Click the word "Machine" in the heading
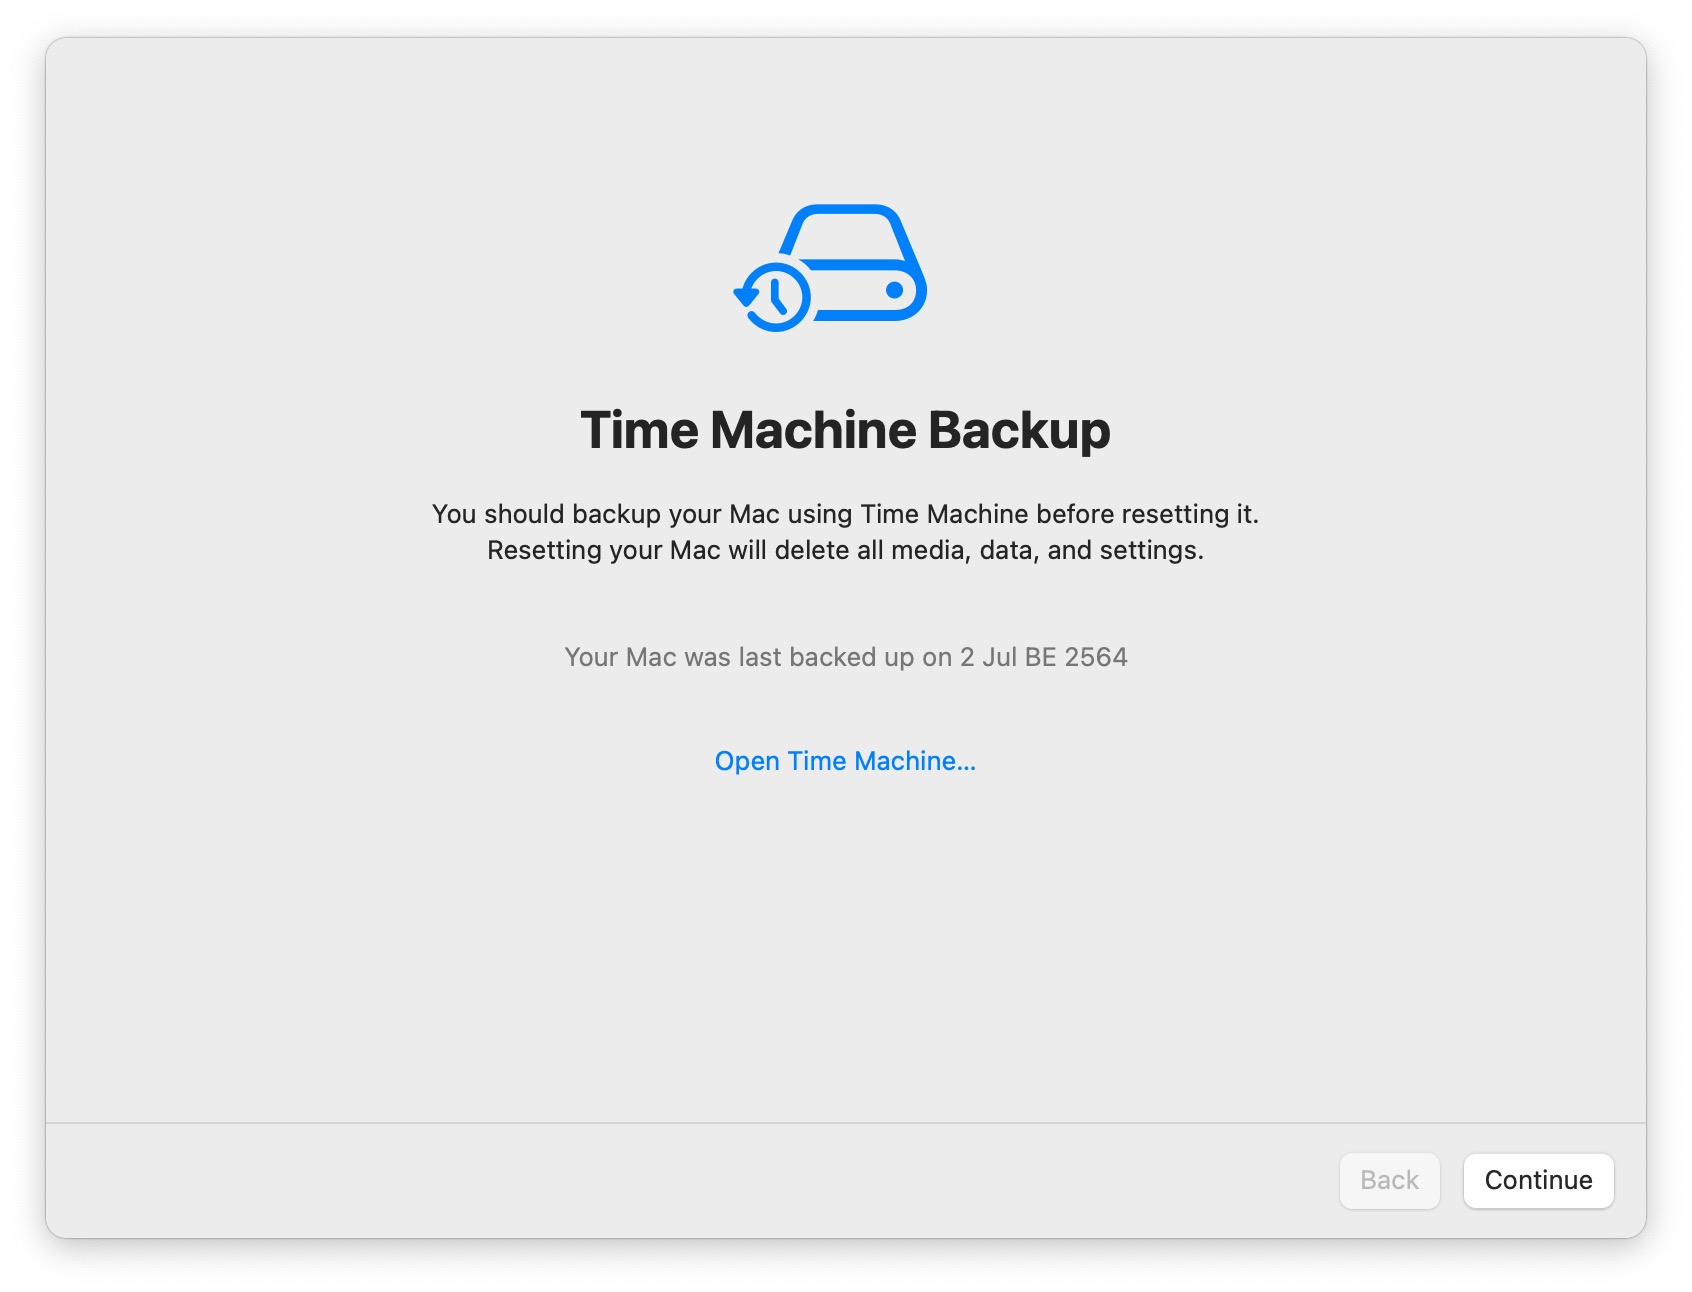 pos(813,430)
